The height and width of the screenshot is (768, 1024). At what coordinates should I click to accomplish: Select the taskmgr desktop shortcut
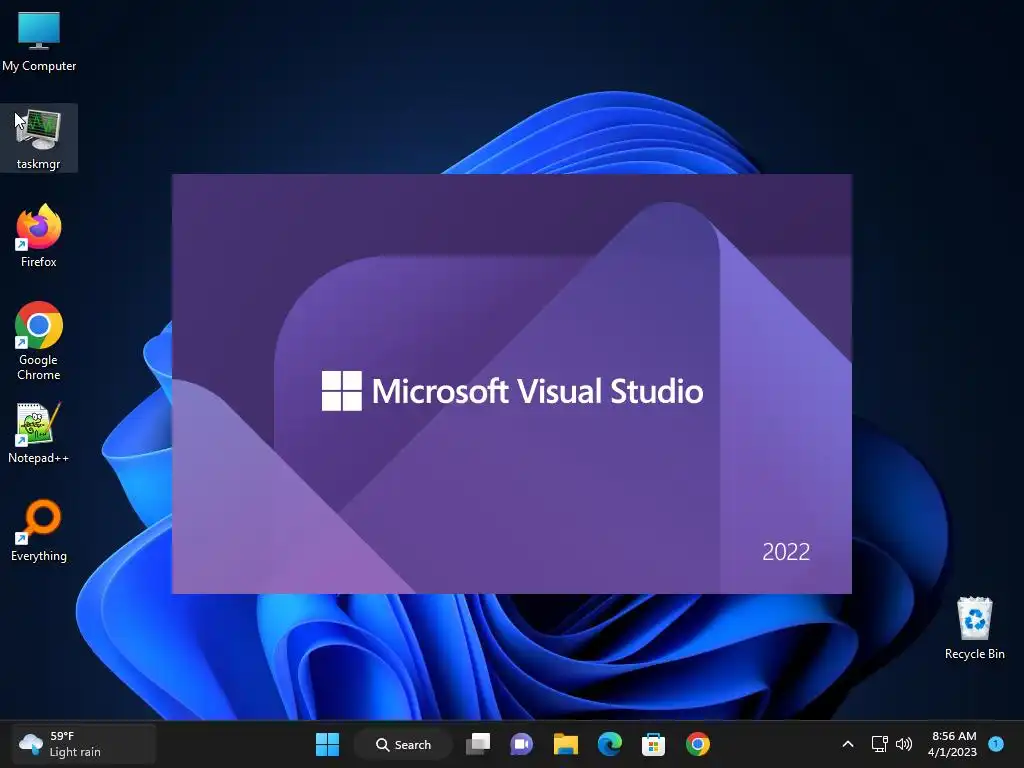click(39, 138)
